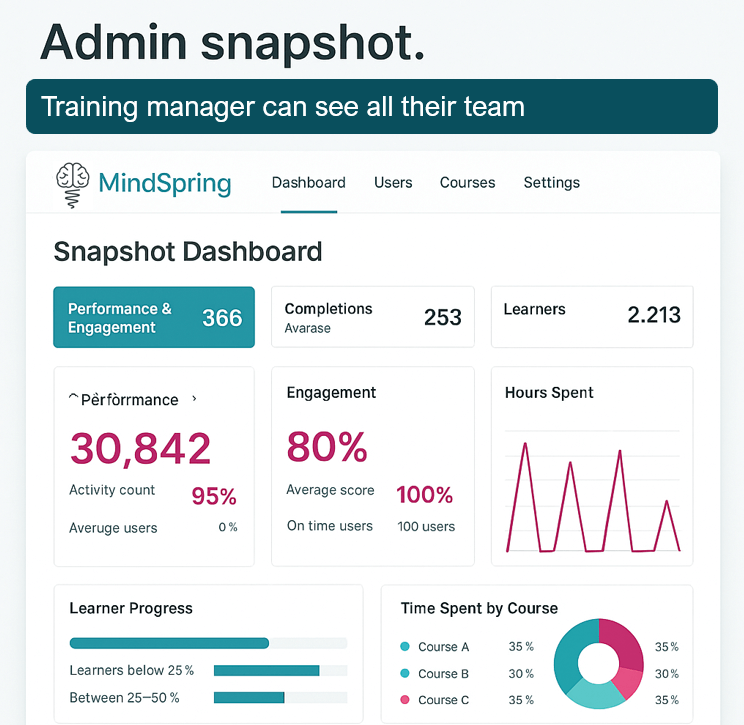Click the Course C pink legend dot
Viewport: 744px width, 725px height.
(405, 700)
